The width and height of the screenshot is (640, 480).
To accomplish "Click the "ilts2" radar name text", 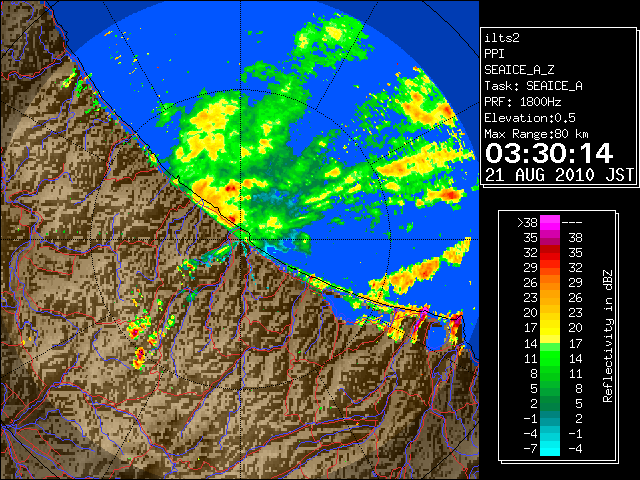I will point(502,38).
